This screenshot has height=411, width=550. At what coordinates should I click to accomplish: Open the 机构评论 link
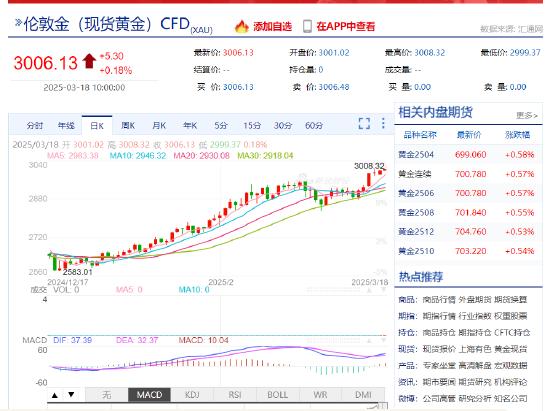click(x=511, y=382)
